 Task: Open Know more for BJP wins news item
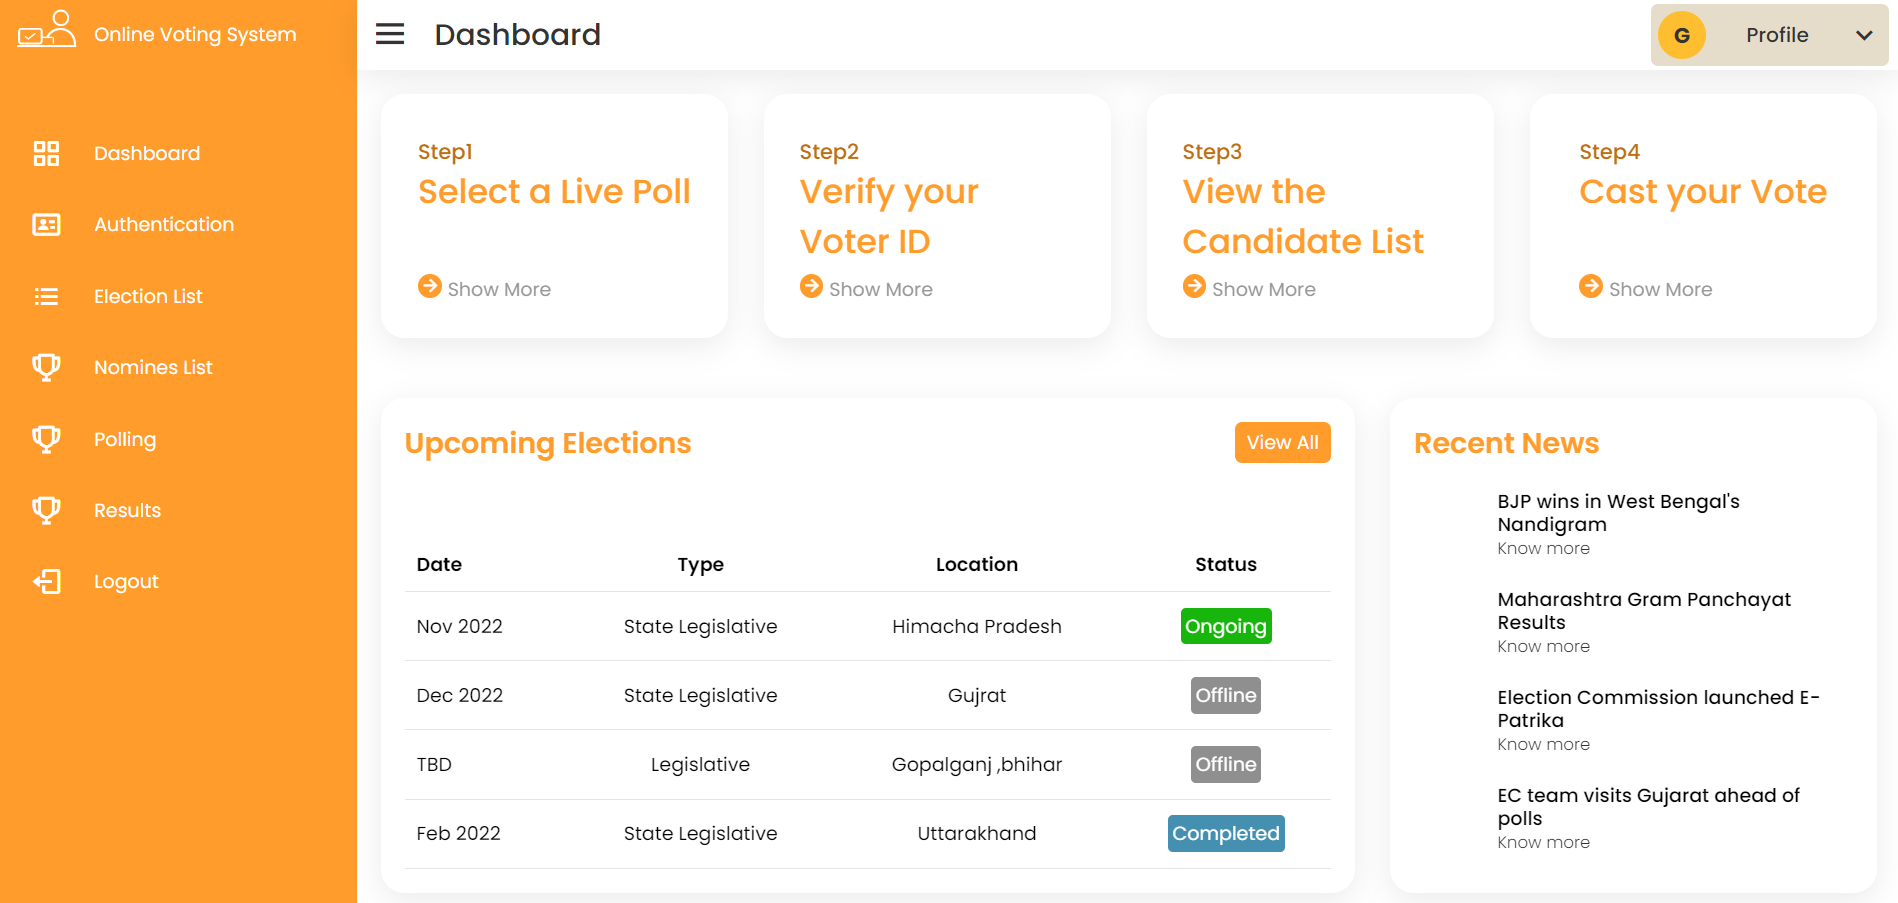pyautogui.click(x=1543, y=548)
